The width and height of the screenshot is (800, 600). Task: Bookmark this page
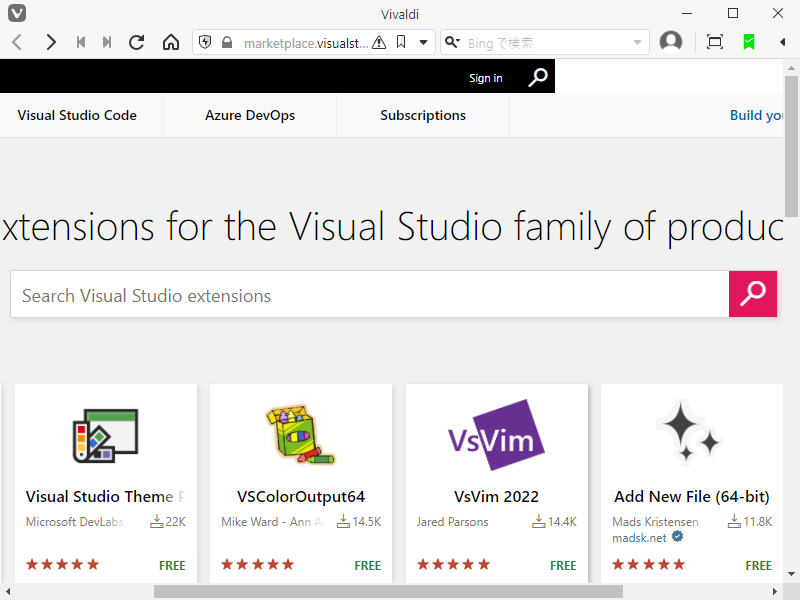tap(401, 42)
